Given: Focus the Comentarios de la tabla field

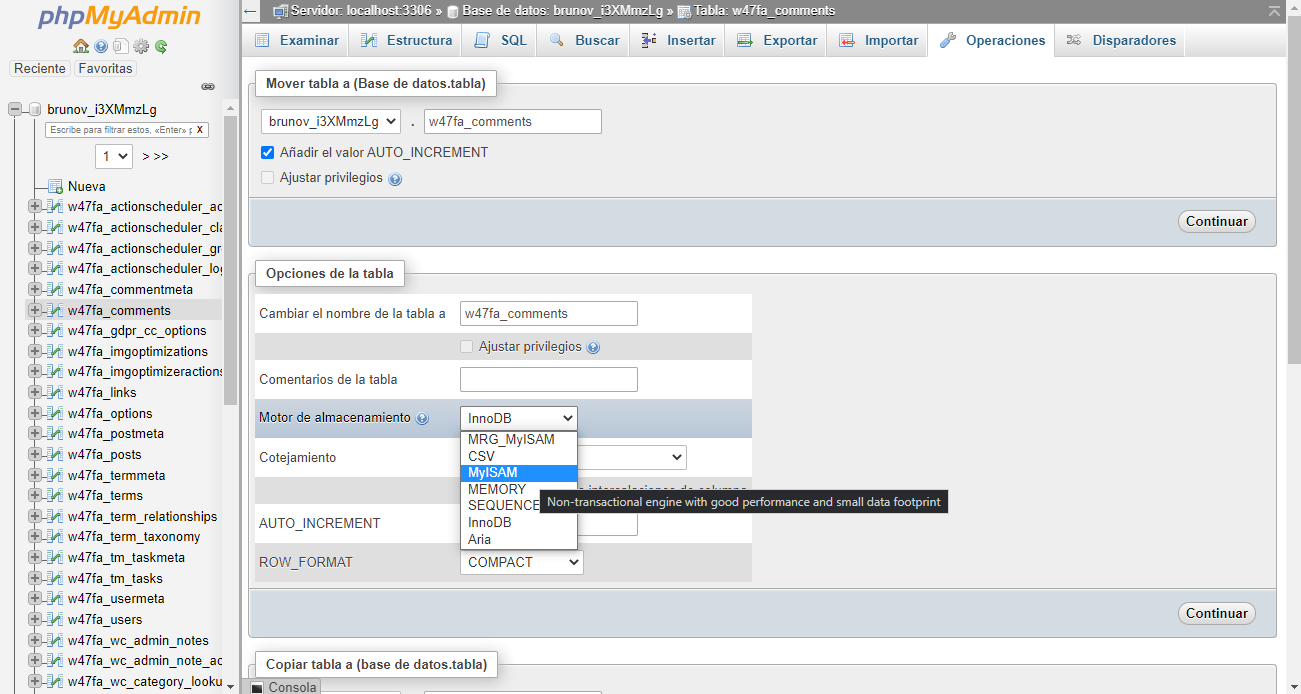Looking at the screenshot, I should tap(549, 379).
